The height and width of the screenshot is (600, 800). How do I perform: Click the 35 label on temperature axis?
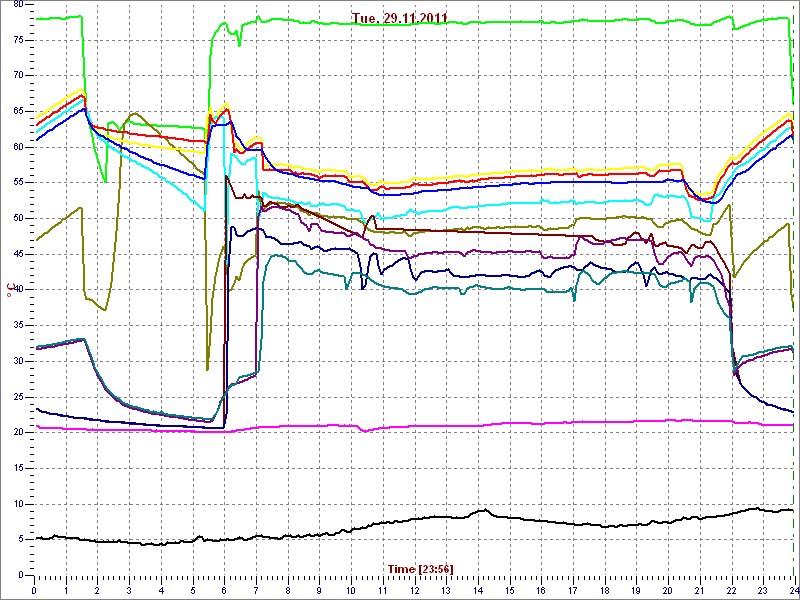coord(18,326)
